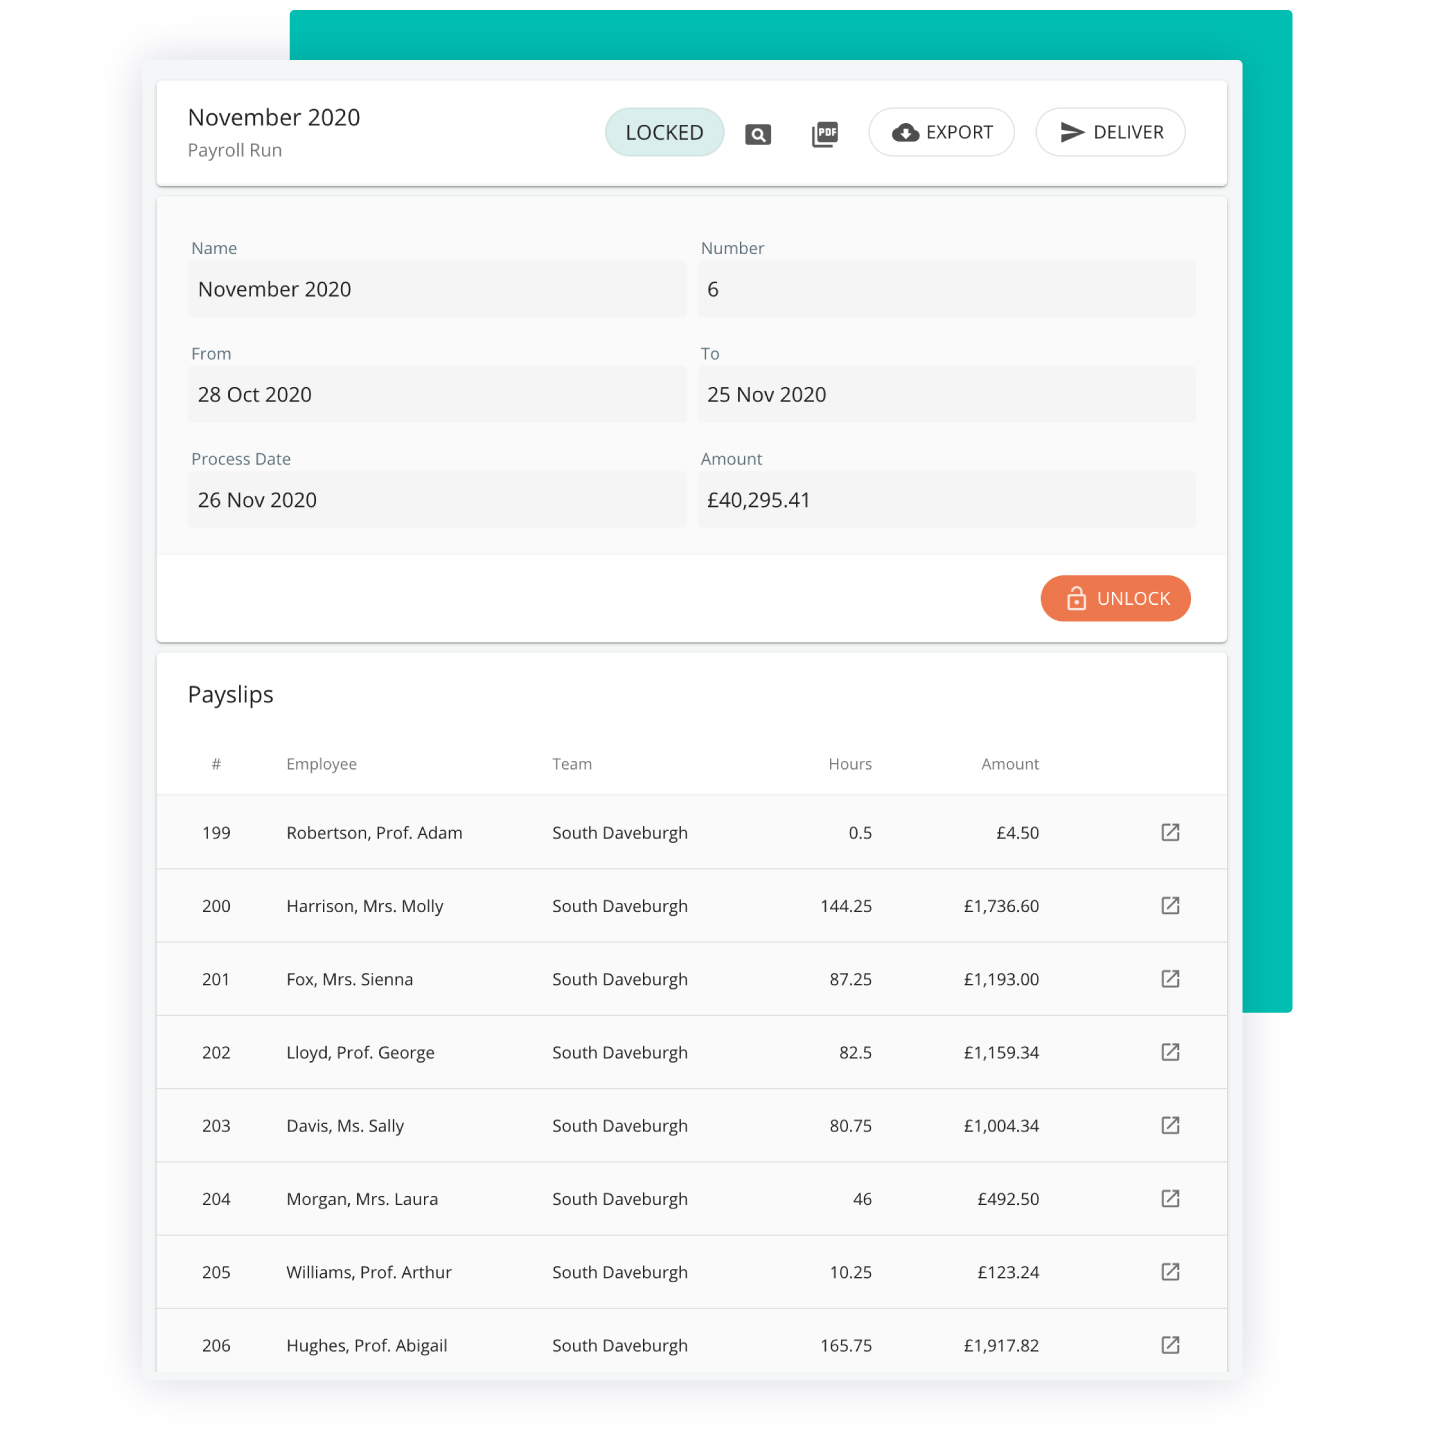Click the Amount column header in Payslips
The height and width of the screenshot is (1440, 1440).
click(x=1010, y=764)
